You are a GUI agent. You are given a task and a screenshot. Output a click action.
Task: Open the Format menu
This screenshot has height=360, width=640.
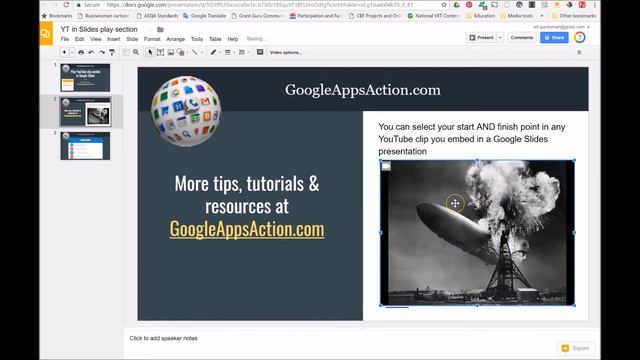pyautogui.click(x=152, y=39)
